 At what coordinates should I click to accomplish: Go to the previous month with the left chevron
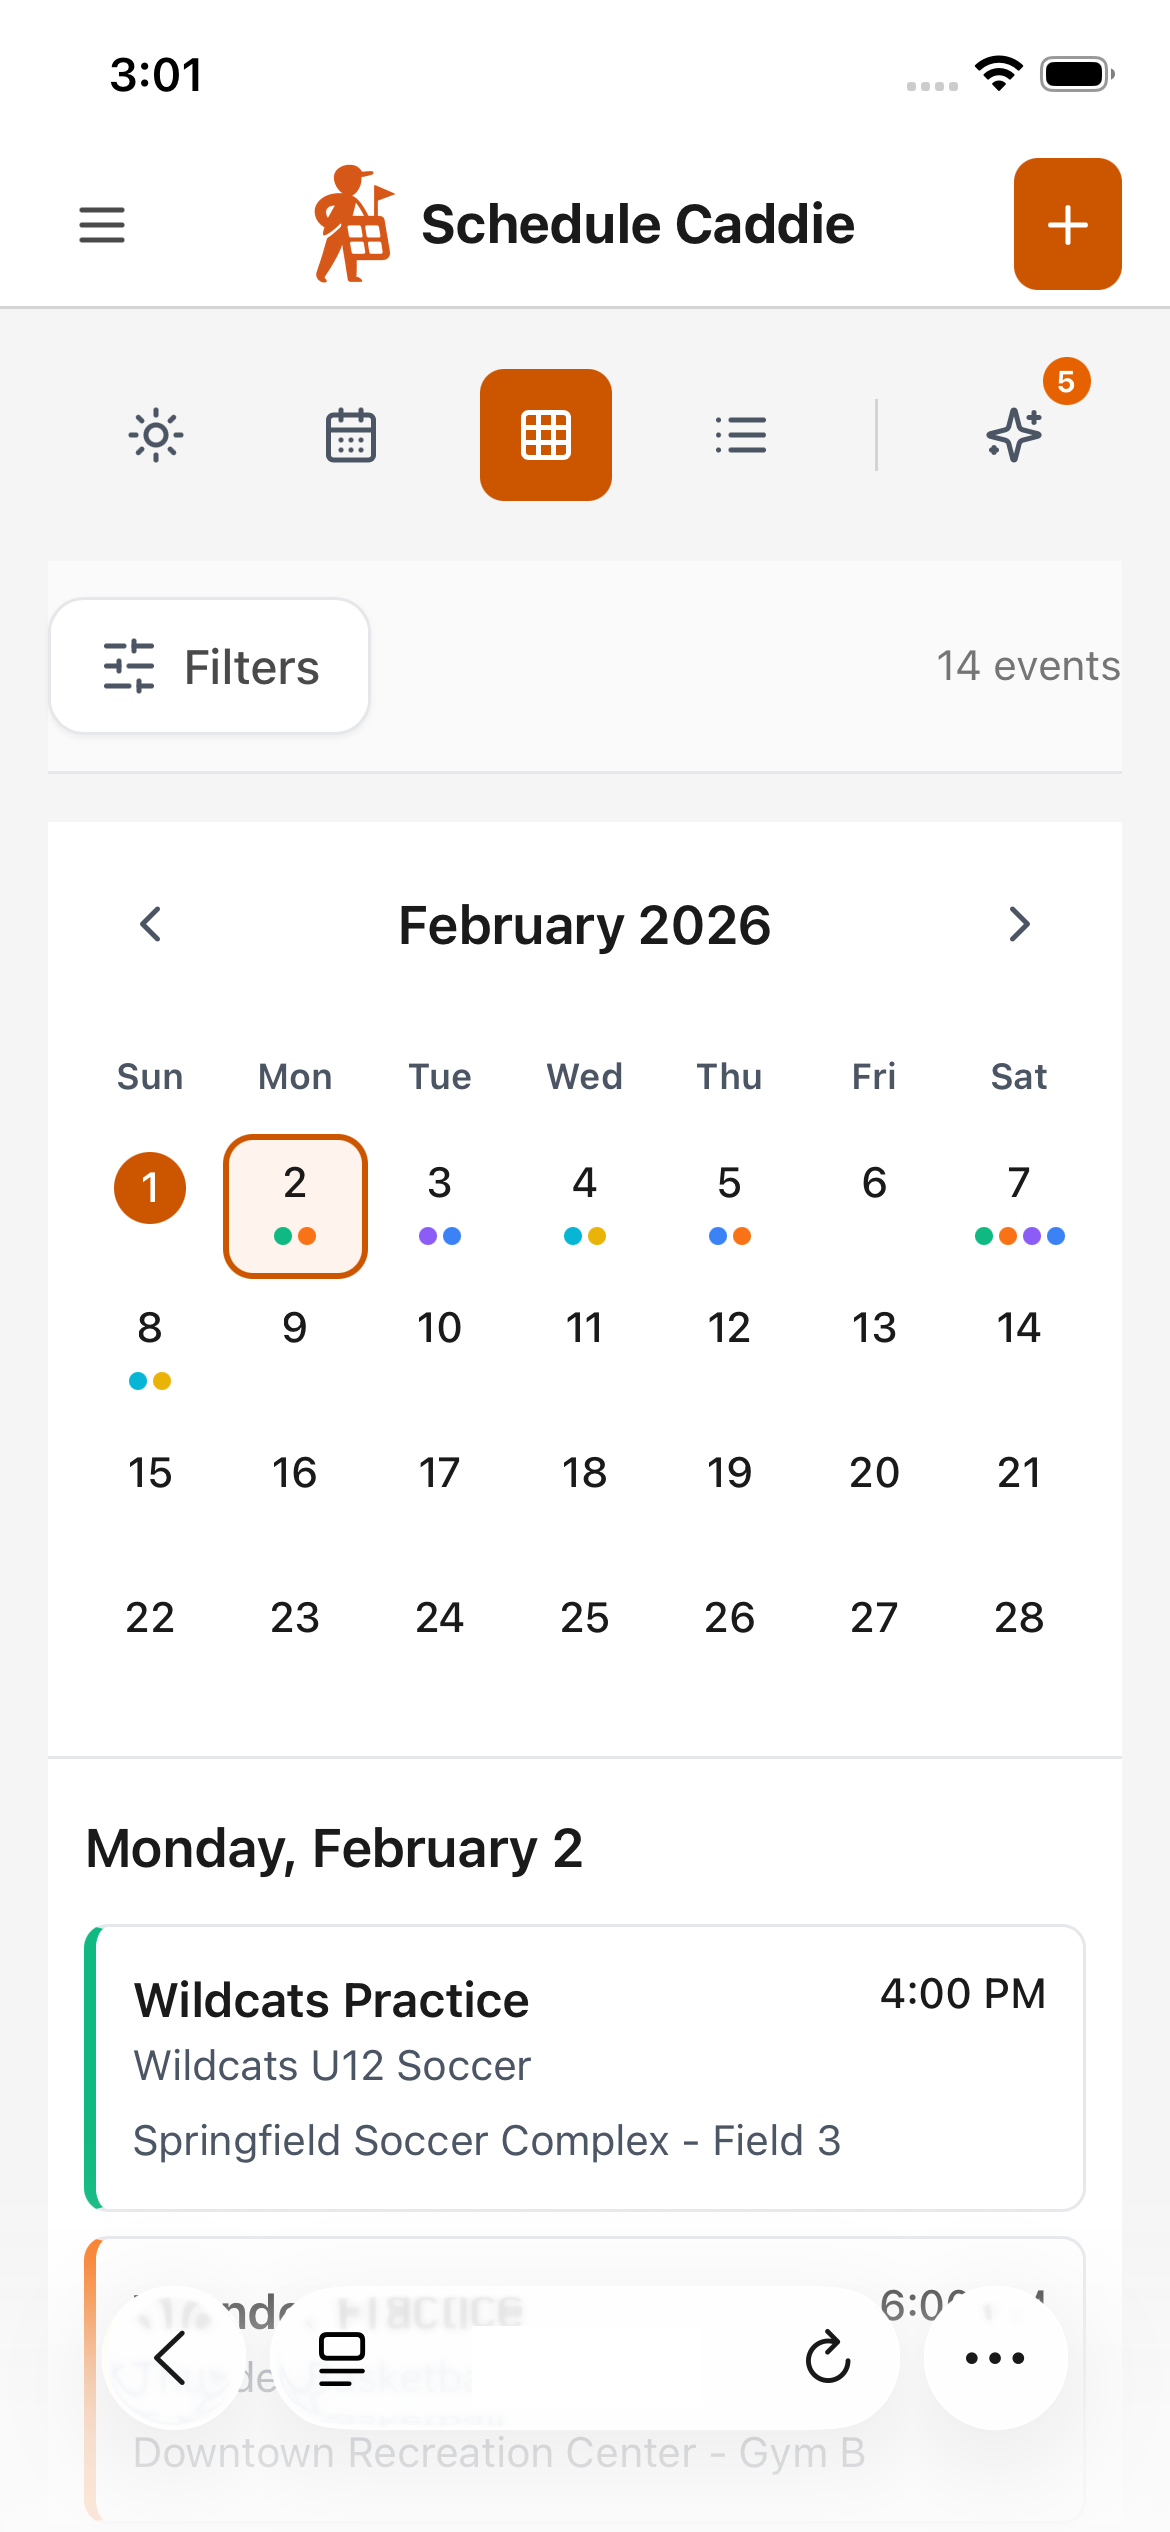(x=150, y=925)
